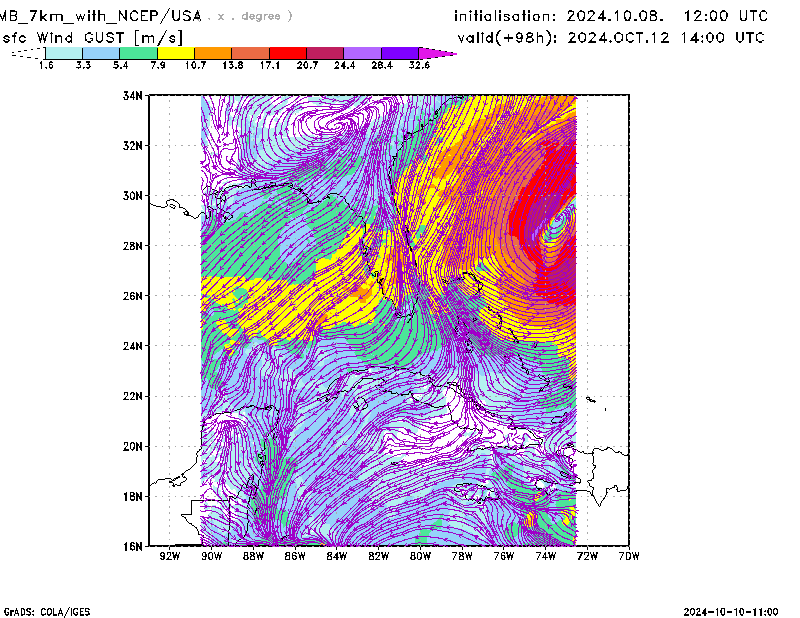Click the 76W longitude label
The height and width of the screenshot is (618, 800).
504,556
